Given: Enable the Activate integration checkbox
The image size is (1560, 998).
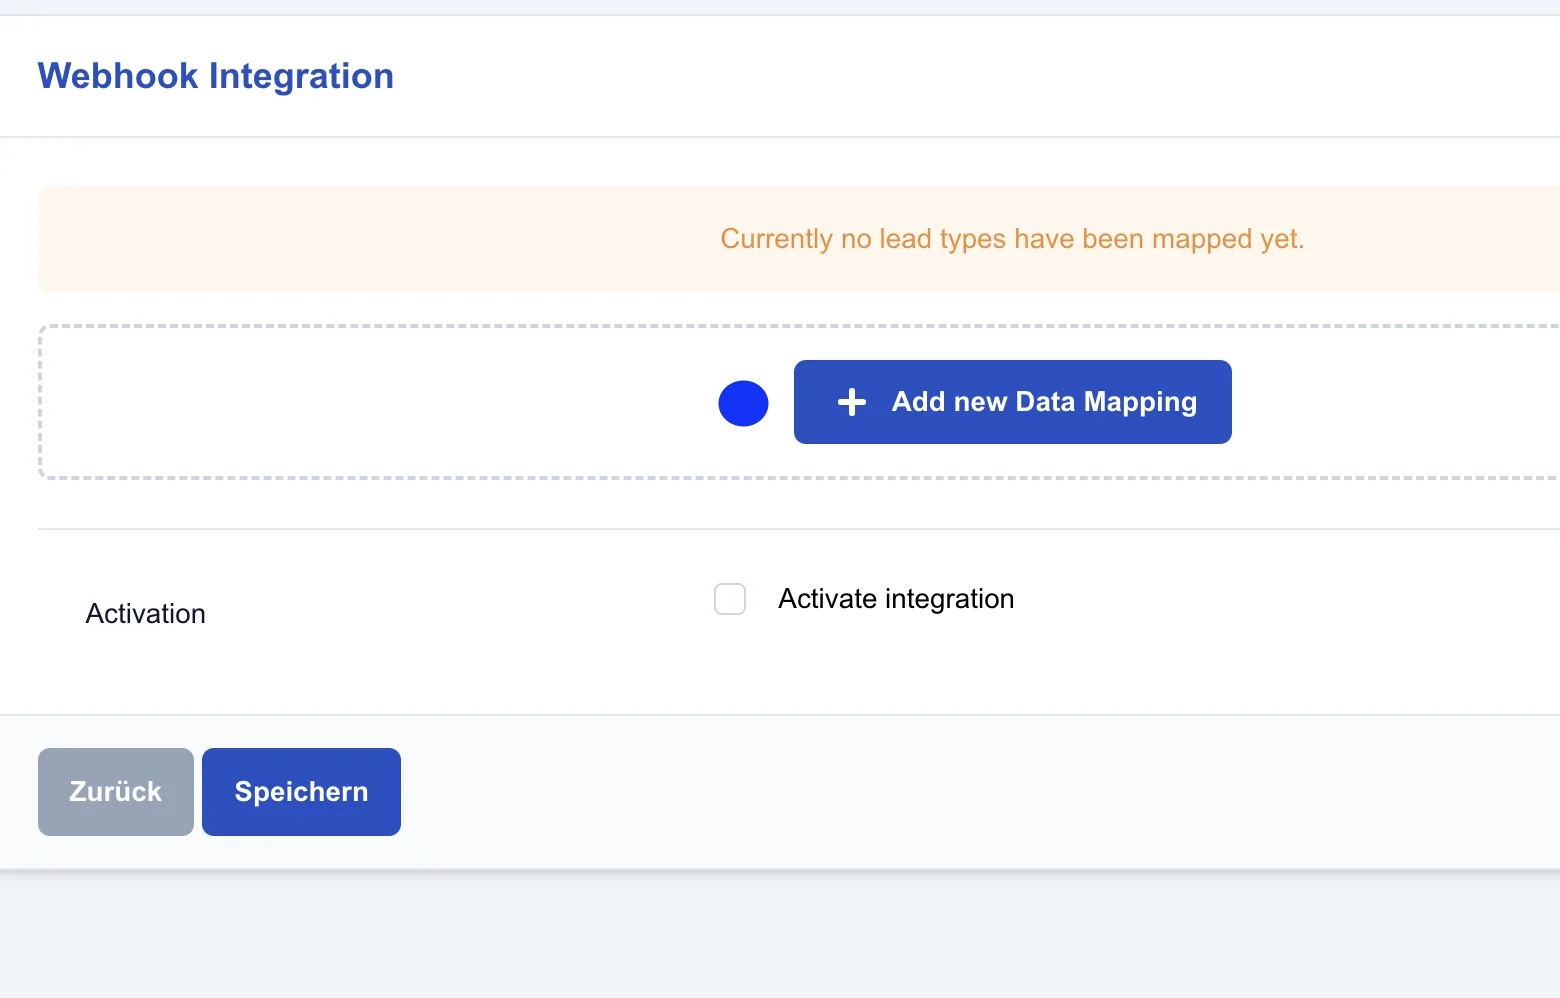Looking at the screenshot, I should pyautogui.click(x=730, y=599).
